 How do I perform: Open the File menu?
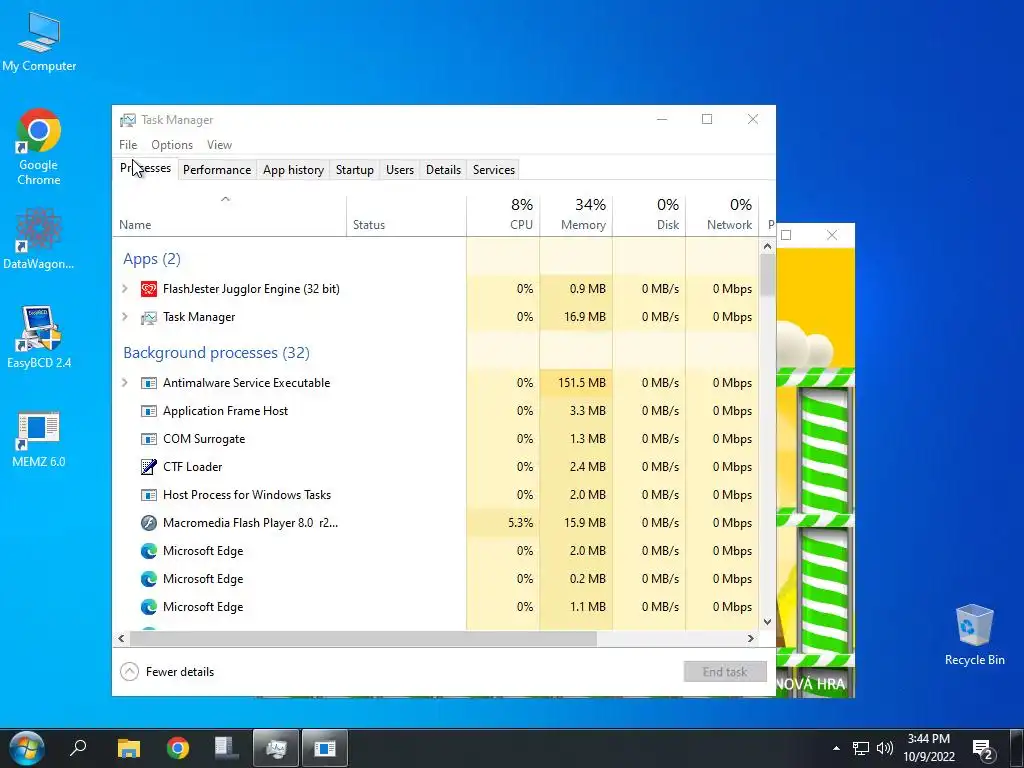point(128,145)
